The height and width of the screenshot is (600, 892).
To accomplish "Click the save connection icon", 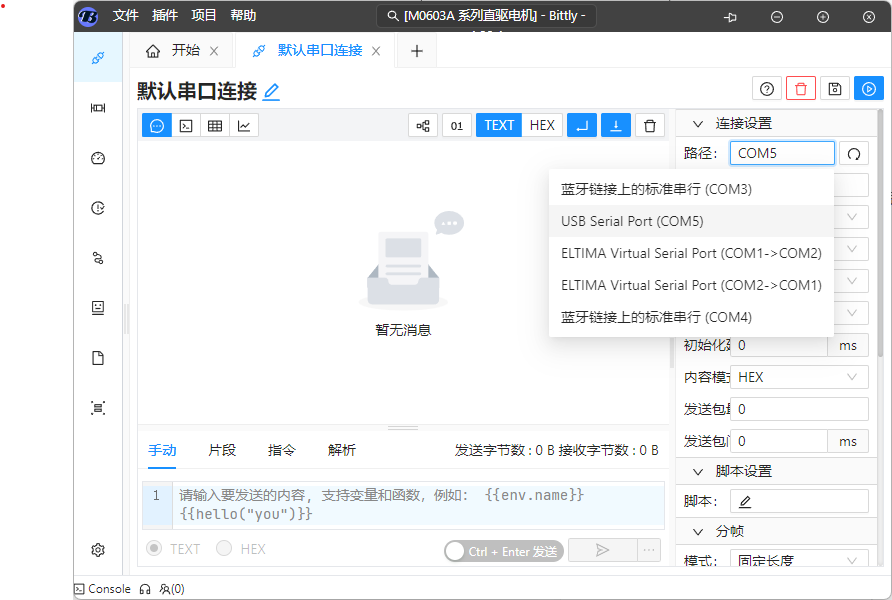I will (835, 89).
